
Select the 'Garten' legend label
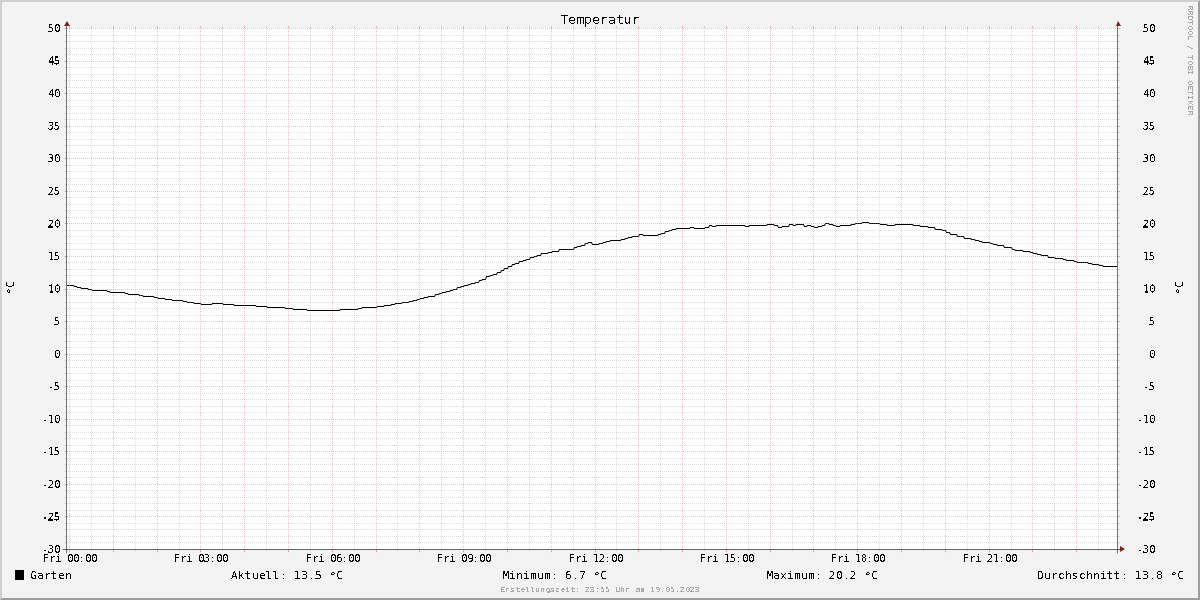pyautogui.click(x=51, y=575)
